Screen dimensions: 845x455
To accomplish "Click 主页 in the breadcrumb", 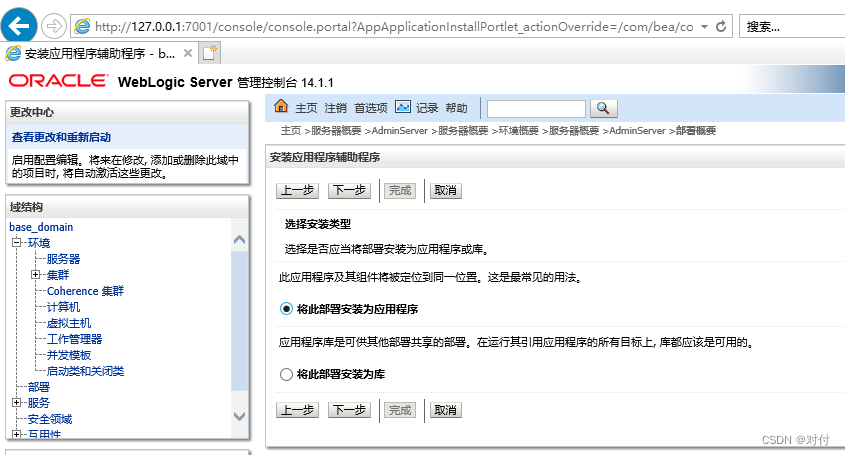I will pos(290,130).
